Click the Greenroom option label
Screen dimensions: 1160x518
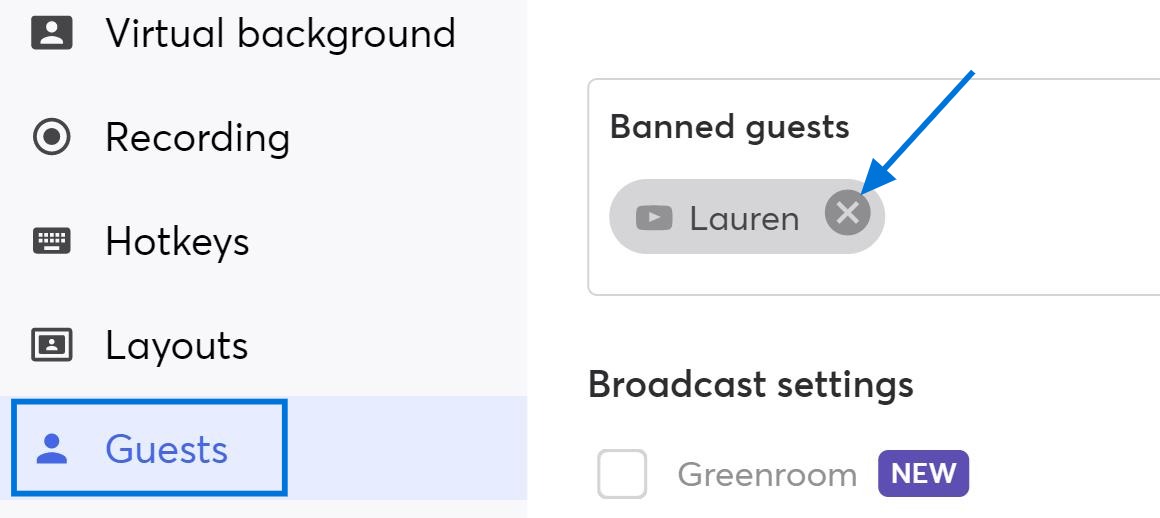[x=767, y=474]
